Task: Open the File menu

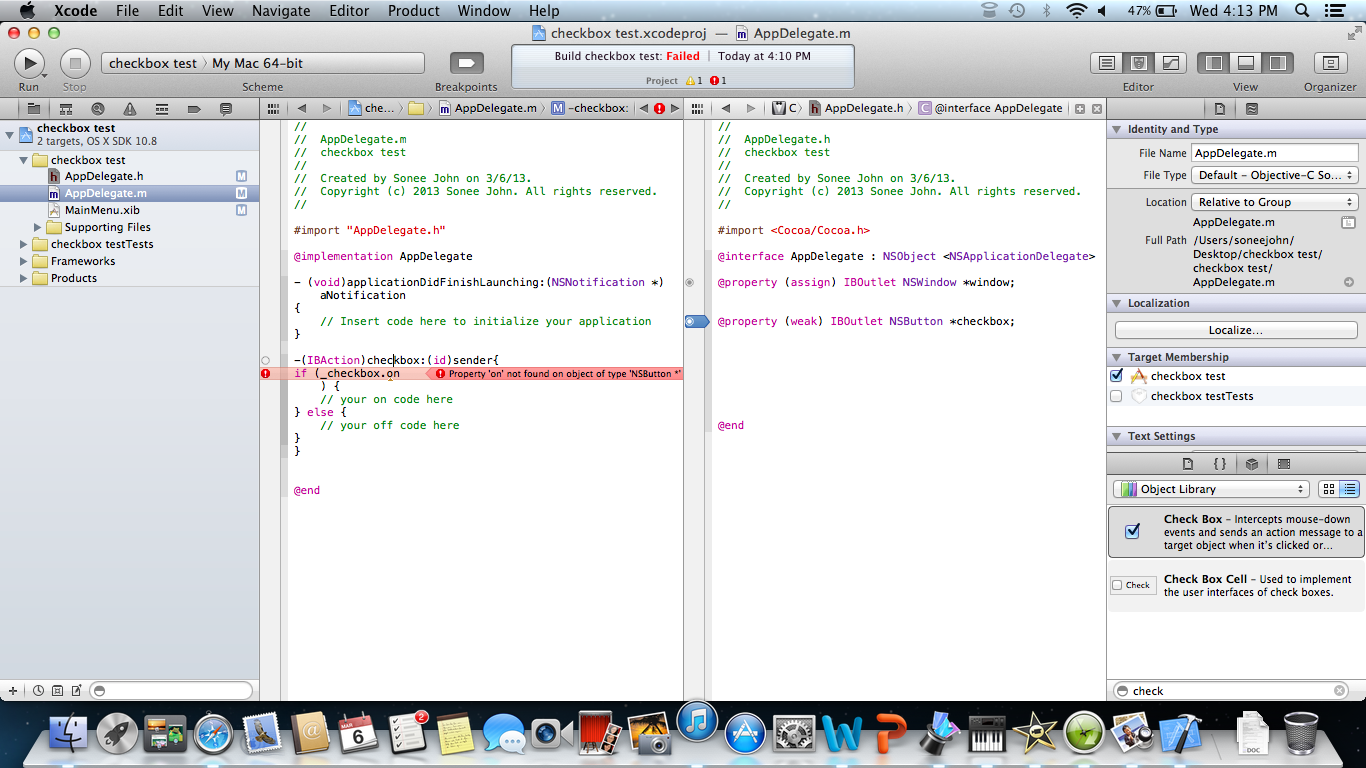Action: coord(127,11)
